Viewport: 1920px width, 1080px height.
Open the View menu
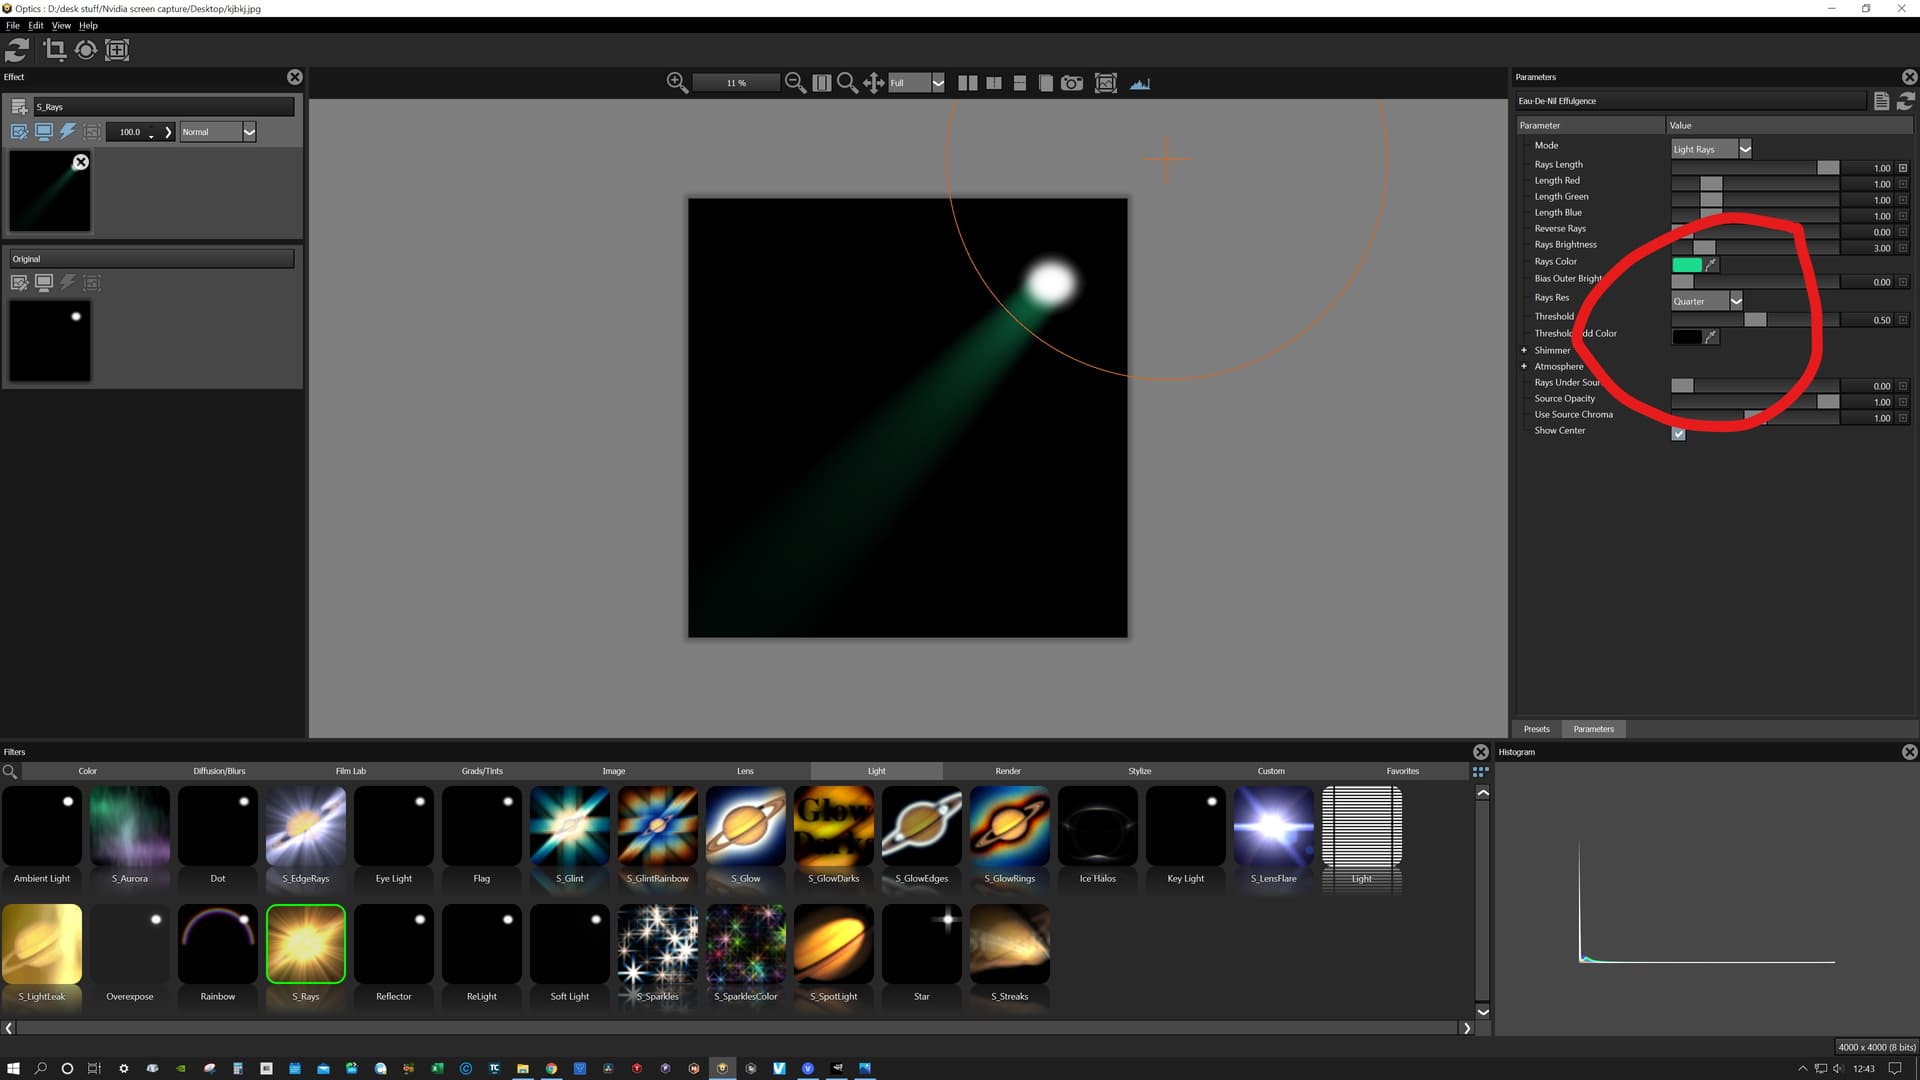click(x=61, y=25)
